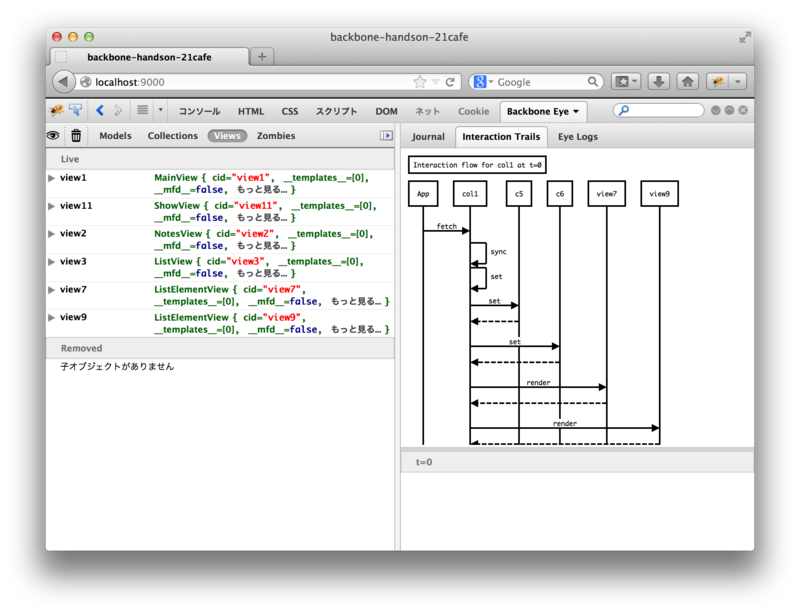Open the Backbone Eye tab dropdown
The image size is (800, 614).
click(577, 111)
